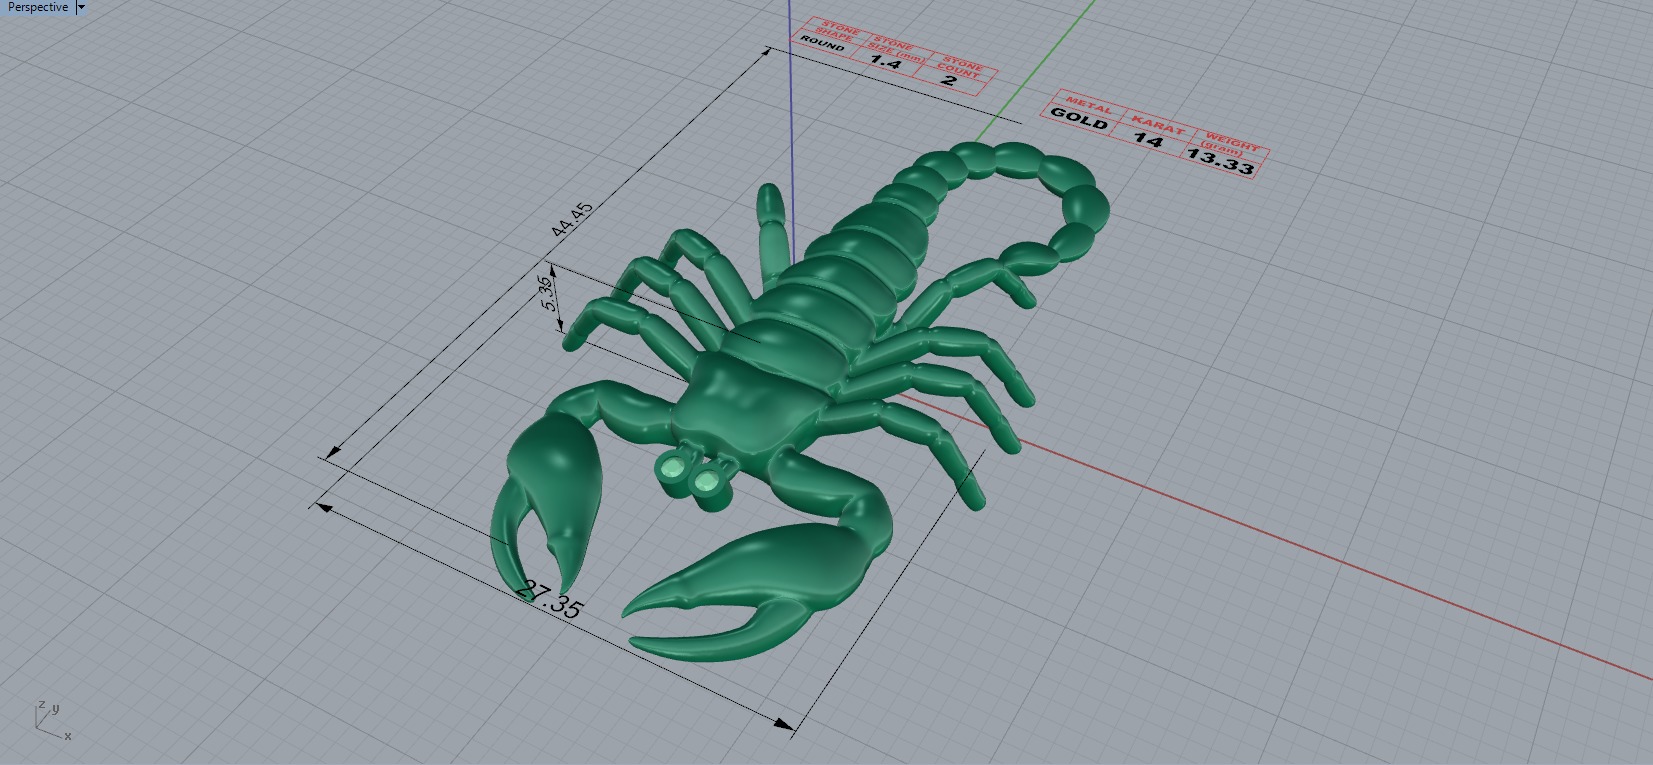Click the world axes icon
Screen dimensions: 1653x765
pyautogui.click(x=53, y=720)
